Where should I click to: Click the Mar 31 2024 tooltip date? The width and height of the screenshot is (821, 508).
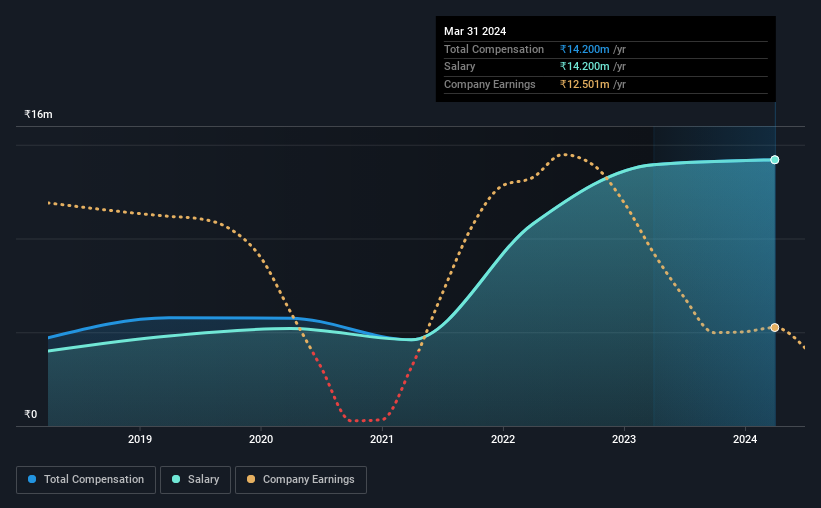click(x=475, y=31)
